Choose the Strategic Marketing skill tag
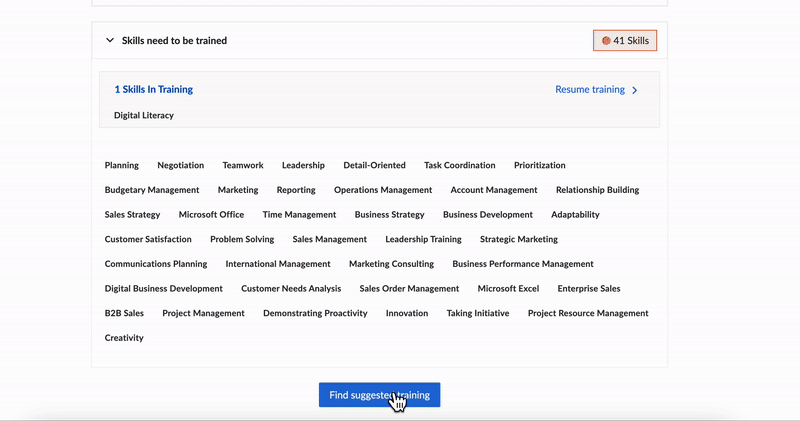This screenshot has width=800, height=421. pyautogui.click(x=518, y=239)
